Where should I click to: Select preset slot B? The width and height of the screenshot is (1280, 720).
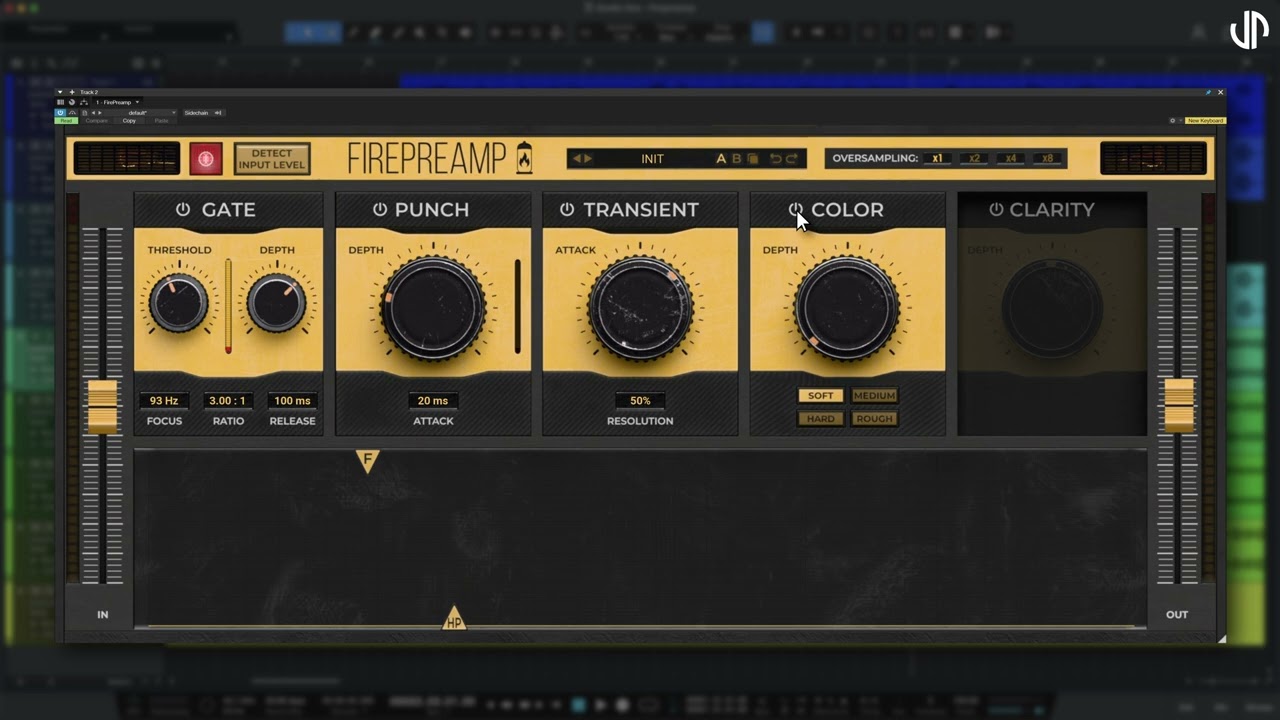tap(737, 159)
